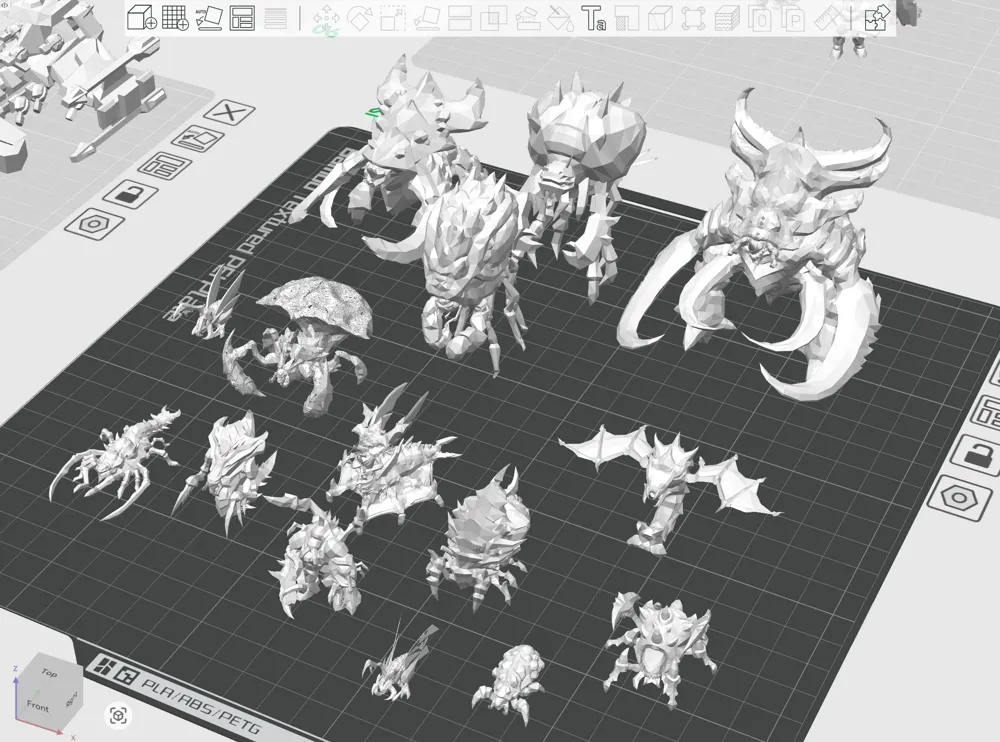Image resolution: width=1000 pixels, height=742 pixels.
Task: Click the PLA/ABS/PETG plate label
Action: click(201, 707)
